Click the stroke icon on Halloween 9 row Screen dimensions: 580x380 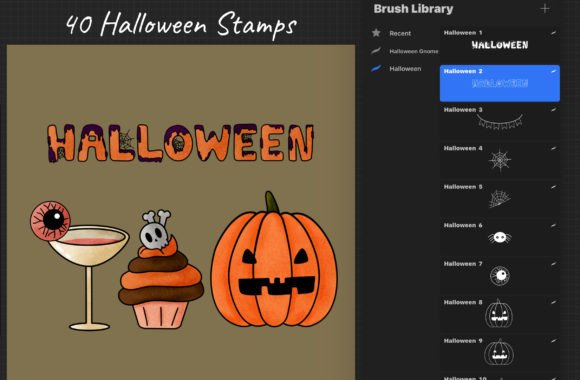553,340
